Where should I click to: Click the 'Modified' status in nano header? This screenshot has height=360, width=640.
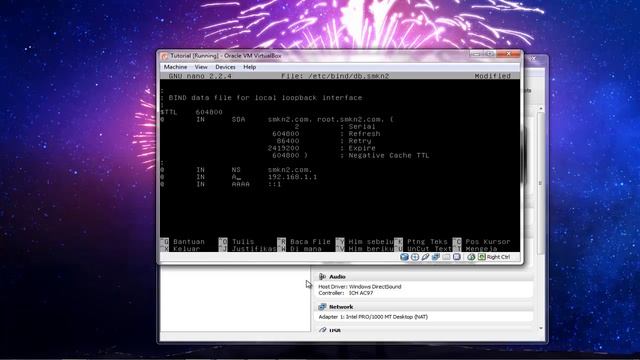[x=492, y=76]
